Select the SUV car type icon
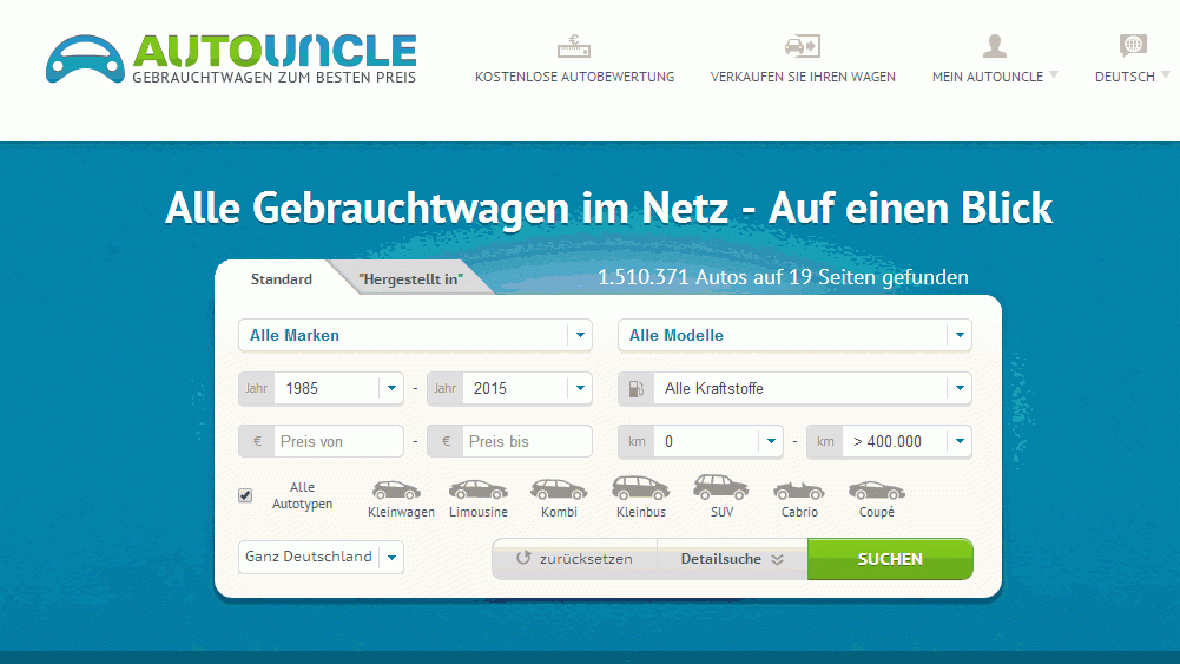 point(721,487)
